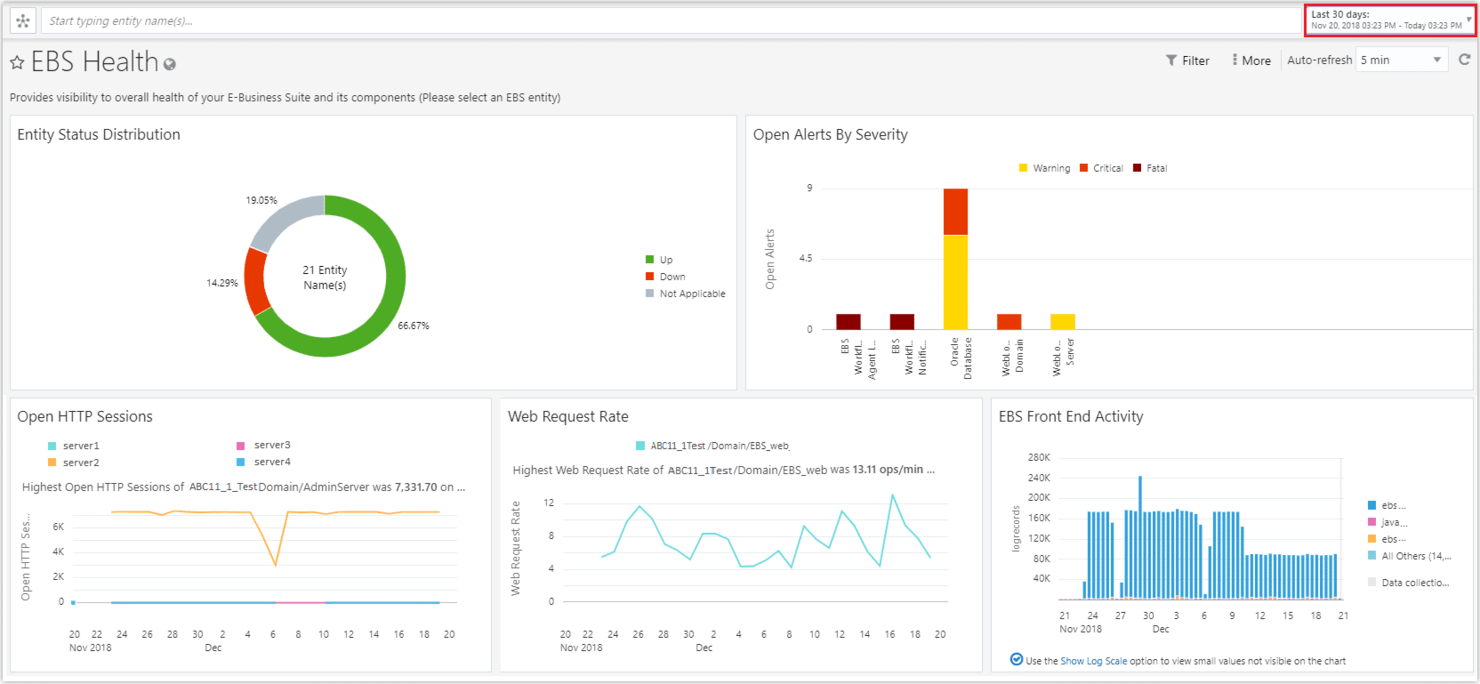Toggle the Down status legend entry

pyautogui.click(x=666, y=276)
